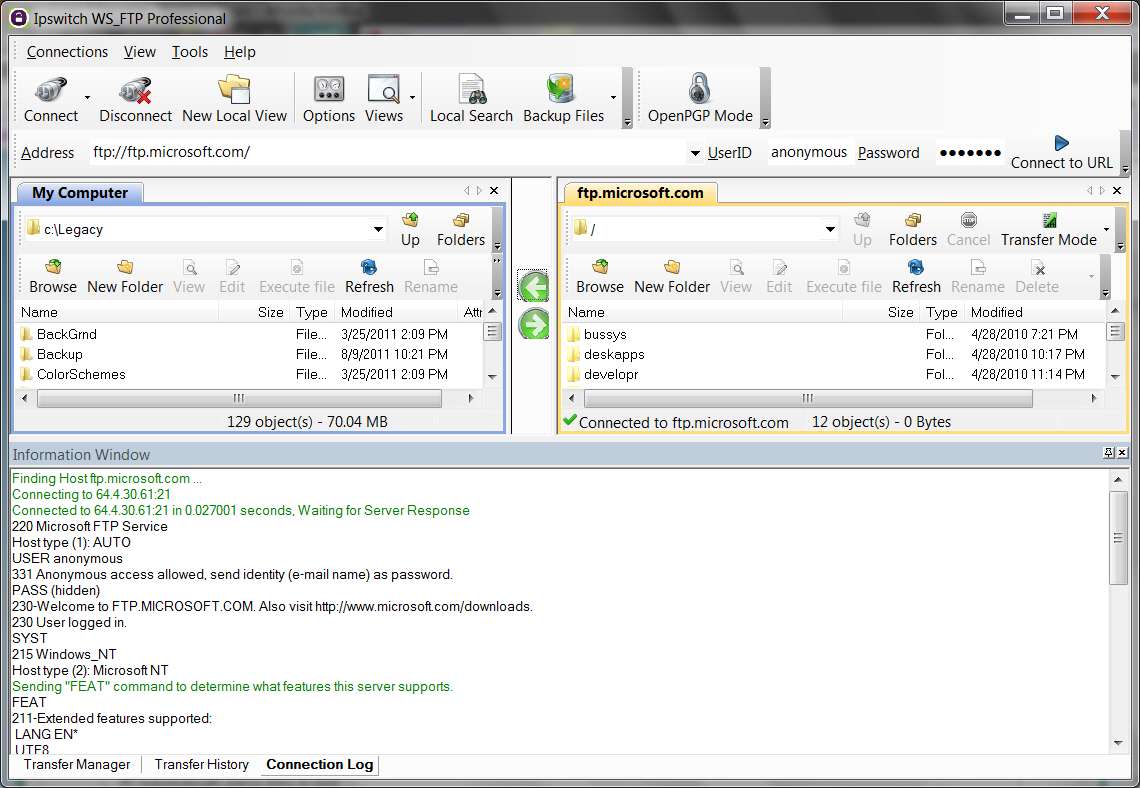This screenshot has height=788, width=1140.
Task: Switch to the Transfer History tab
Action: tap(201, 765)
